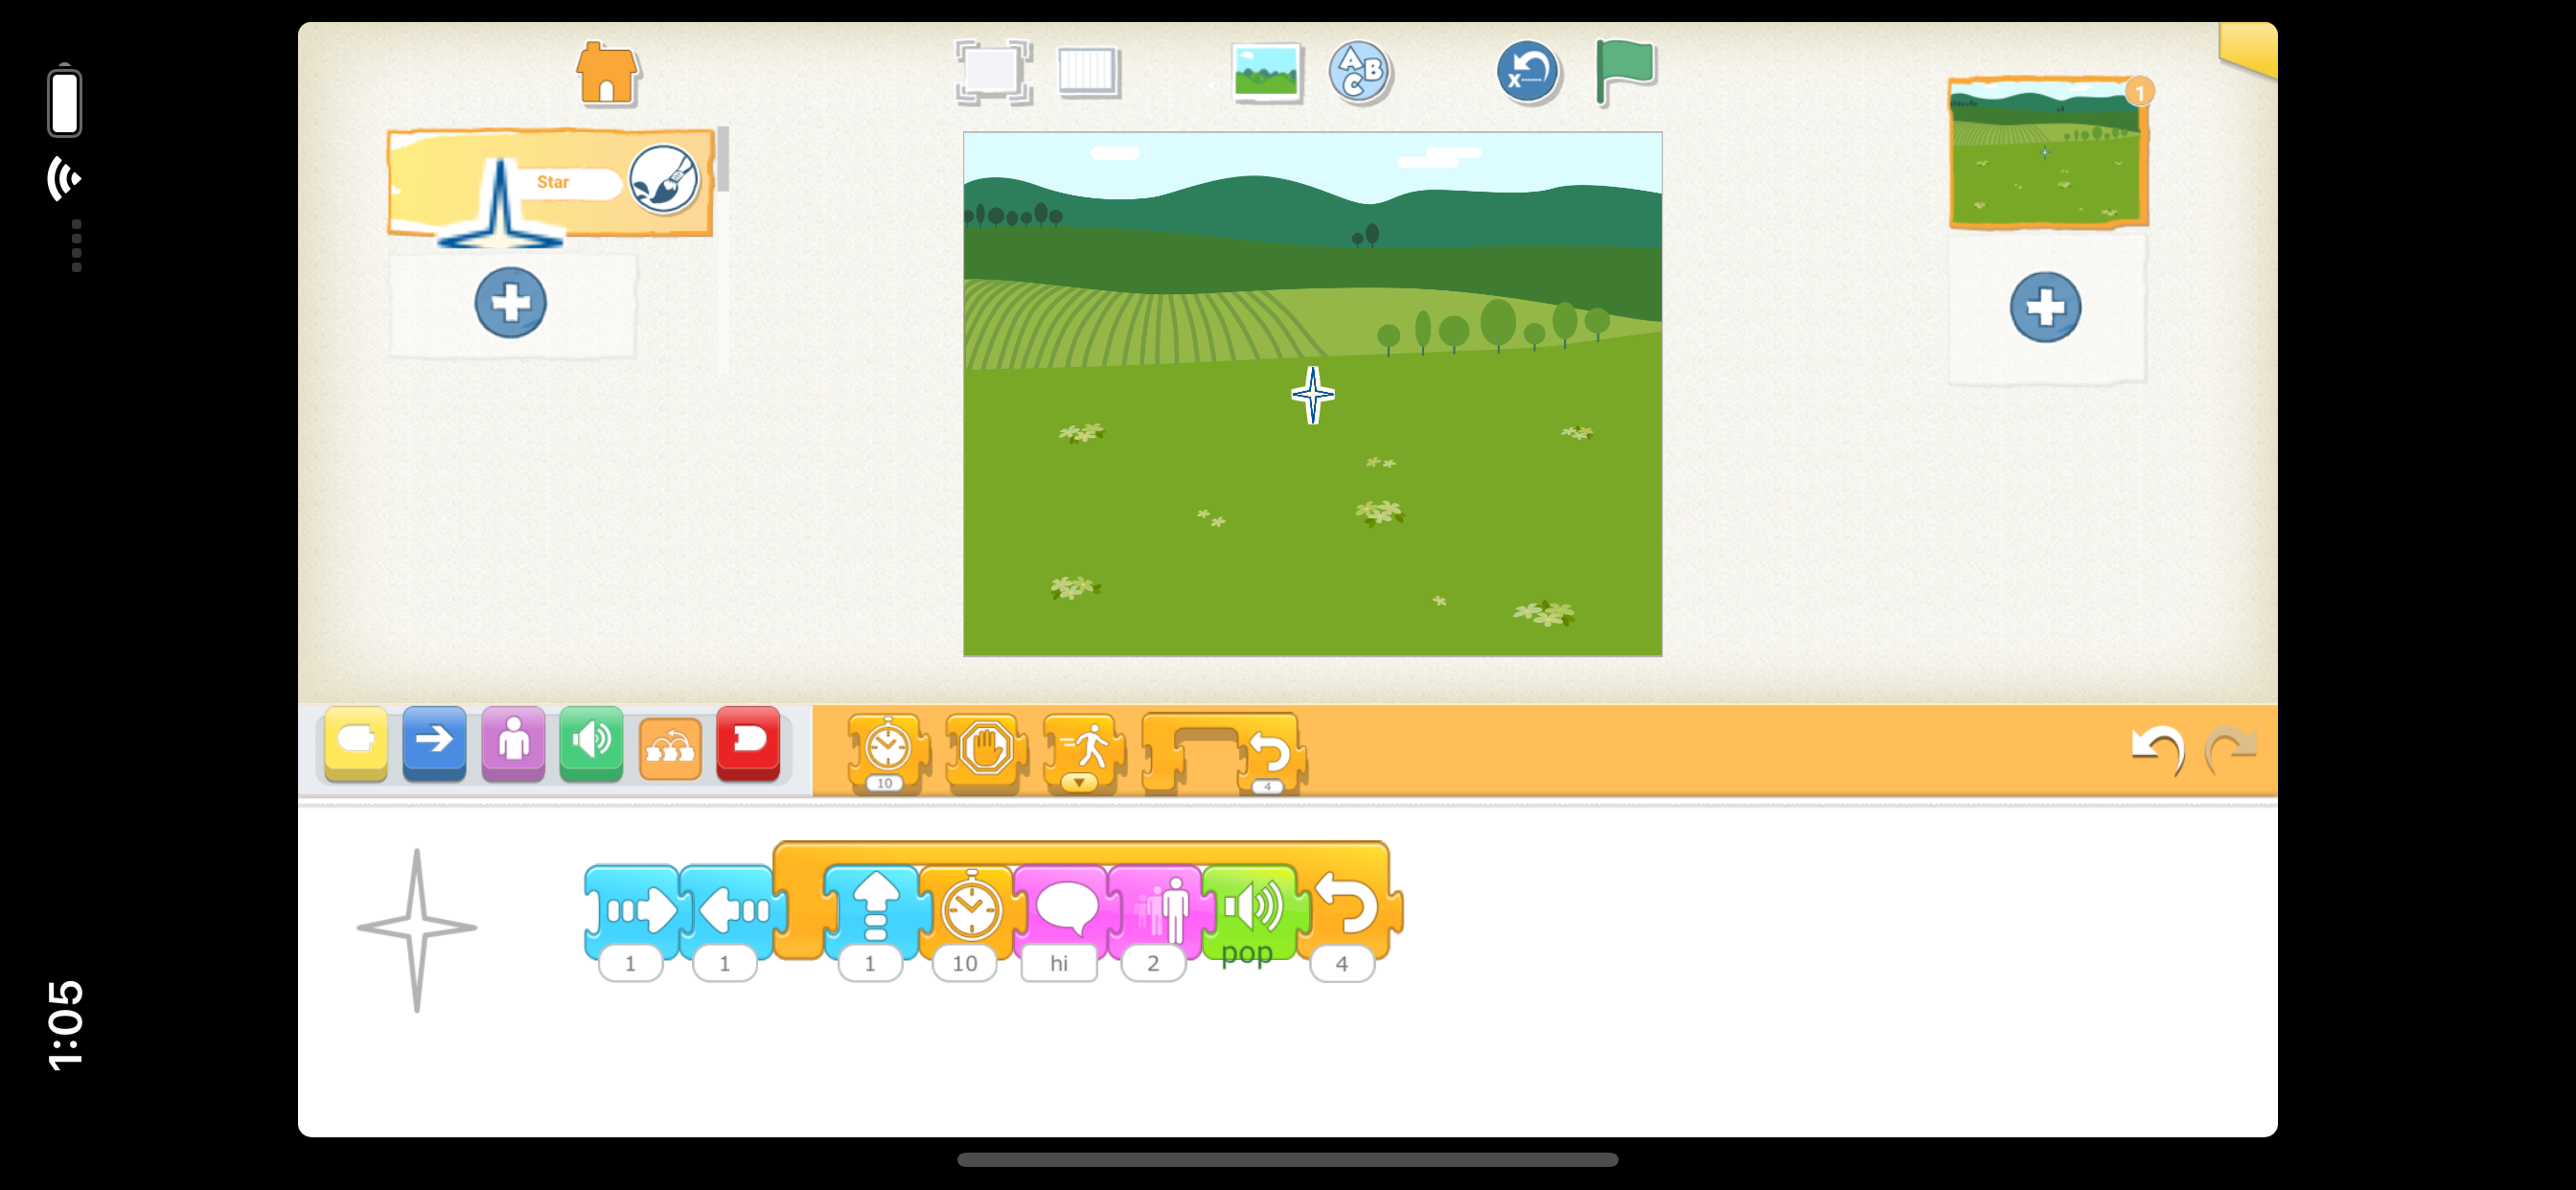Open speed dropdown on set speed block
Image resolution: width=2576 pixels, height=1190 pixels.
[x=1079, y=782]
